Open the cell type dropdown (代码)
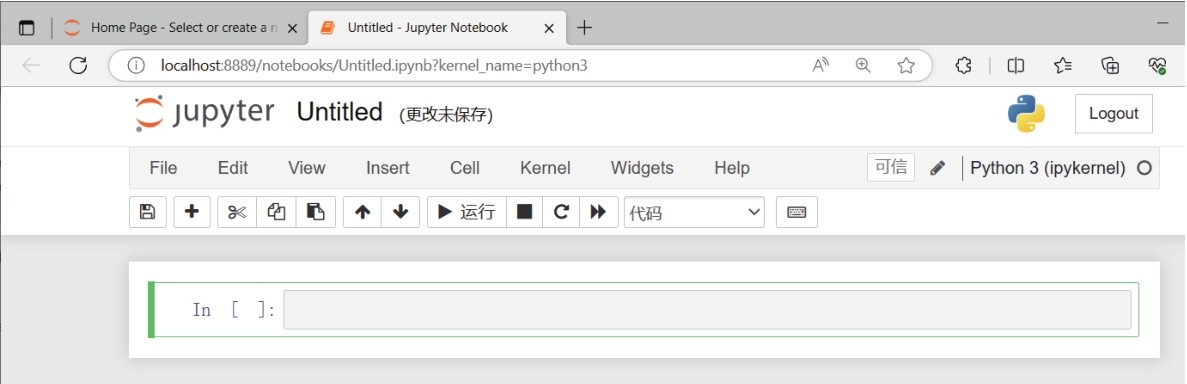 coord(694,213)
